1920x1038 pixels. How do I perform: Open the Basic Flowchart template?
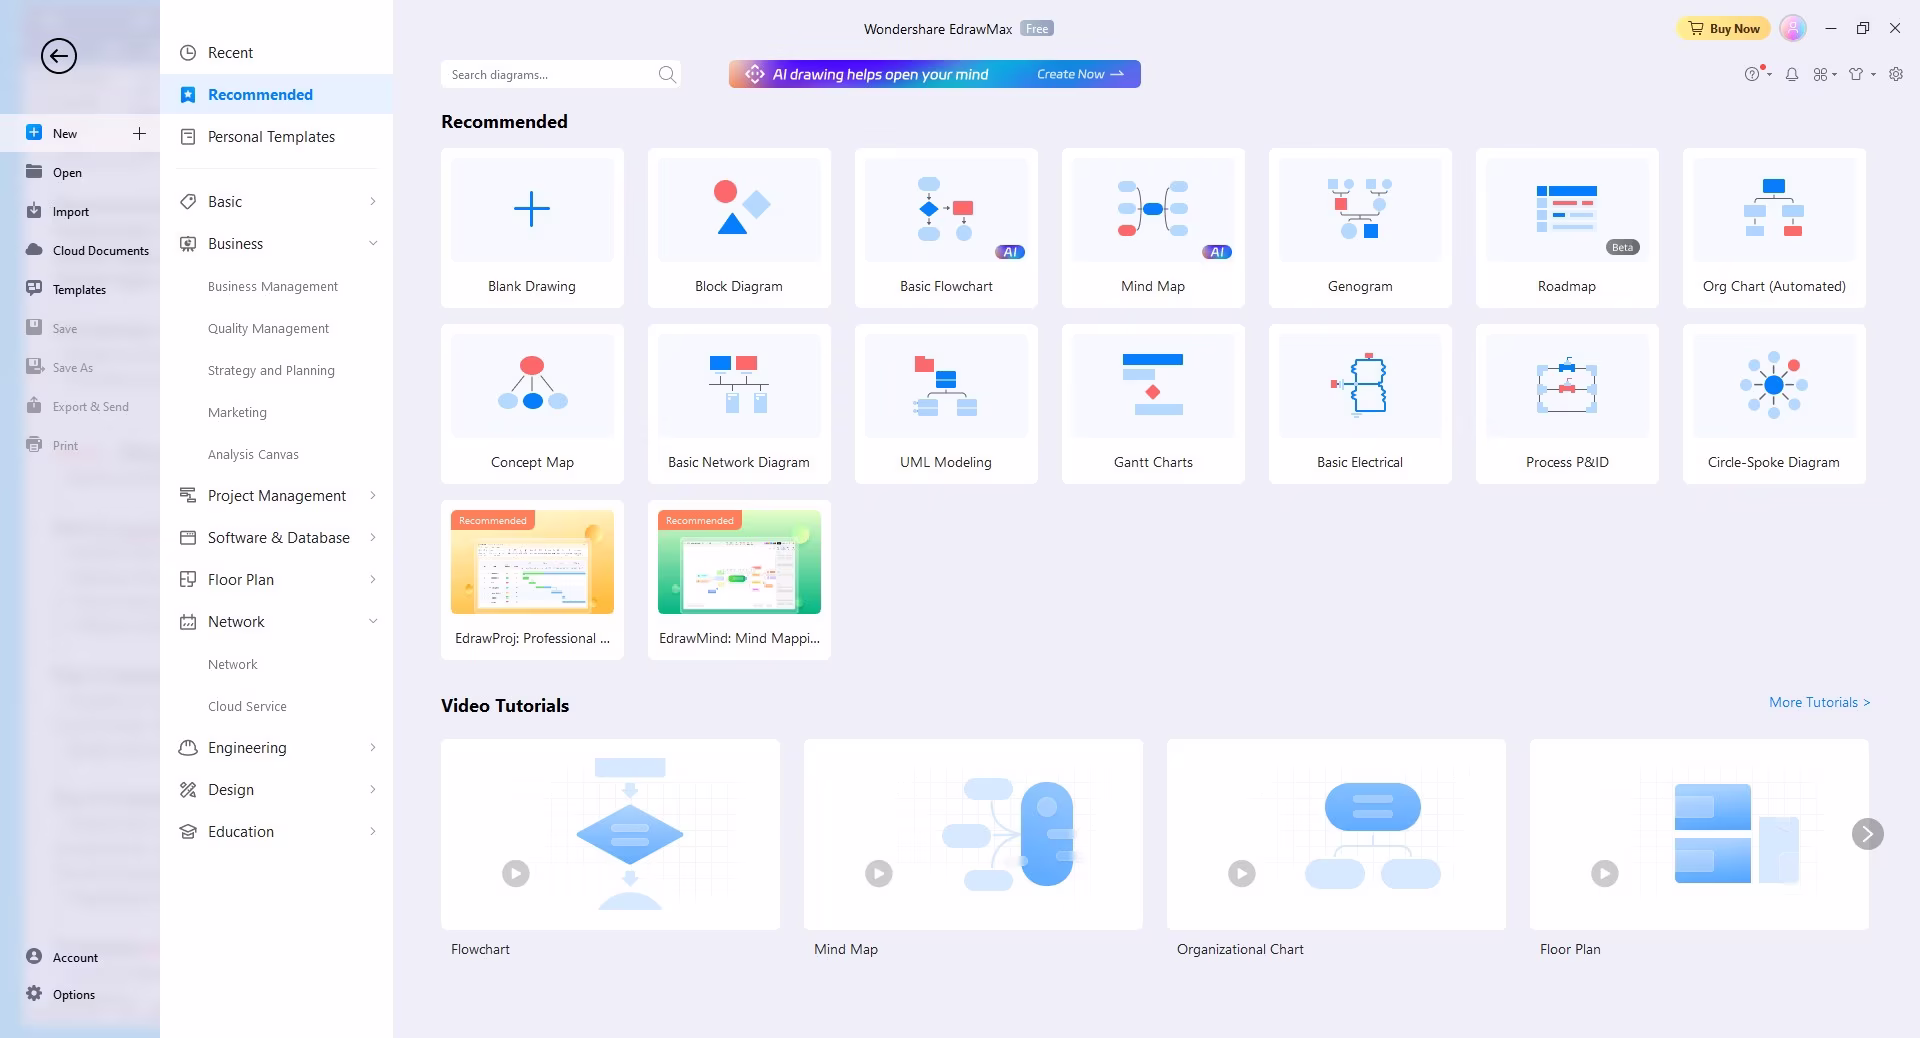(x=946, y=228)
